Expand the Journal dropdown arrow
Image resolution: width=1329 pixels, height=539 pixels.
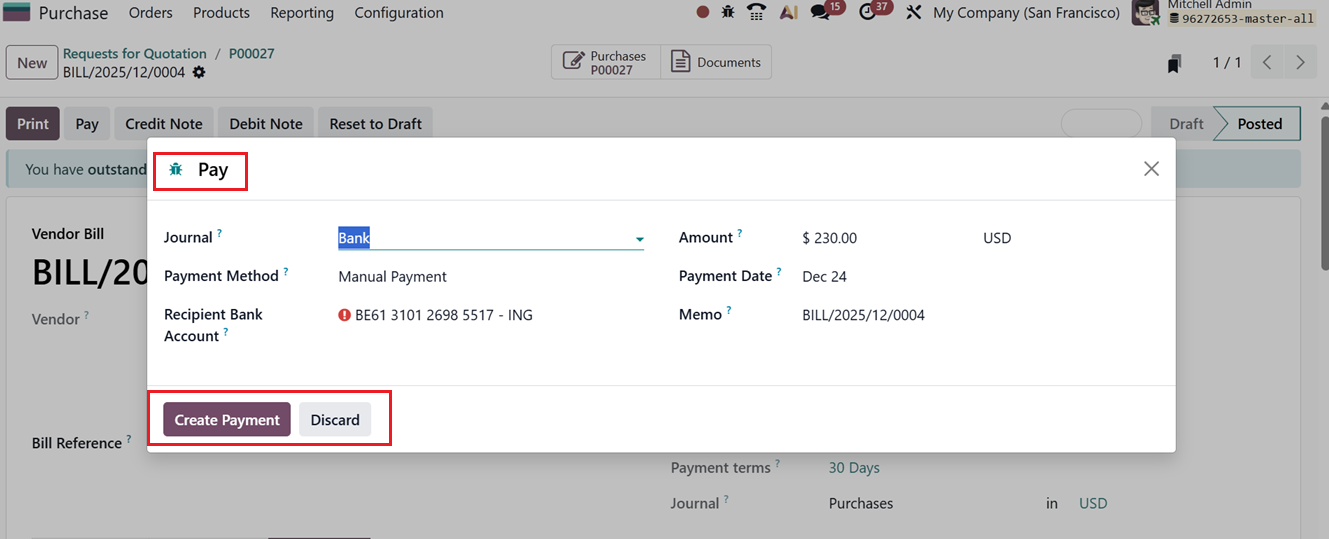[639, 239]
